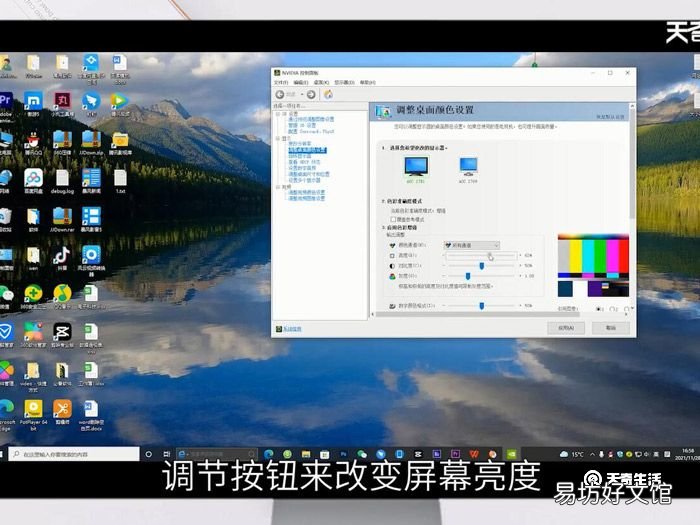The height and width of the screenshot is (525, 700).
Task: Click the NVIDIA icon in the taskbar
Action: point(512,454)
